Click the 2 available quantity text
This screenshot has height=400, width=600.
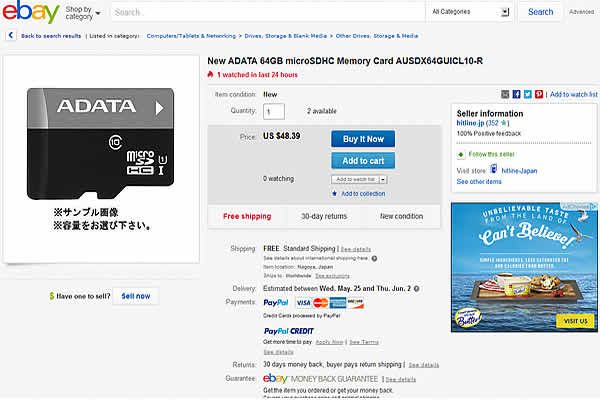321,111
